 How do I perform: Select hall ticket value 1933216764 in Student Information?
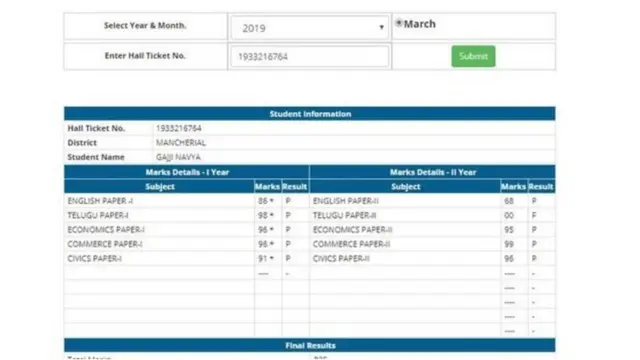click(179, 128)
